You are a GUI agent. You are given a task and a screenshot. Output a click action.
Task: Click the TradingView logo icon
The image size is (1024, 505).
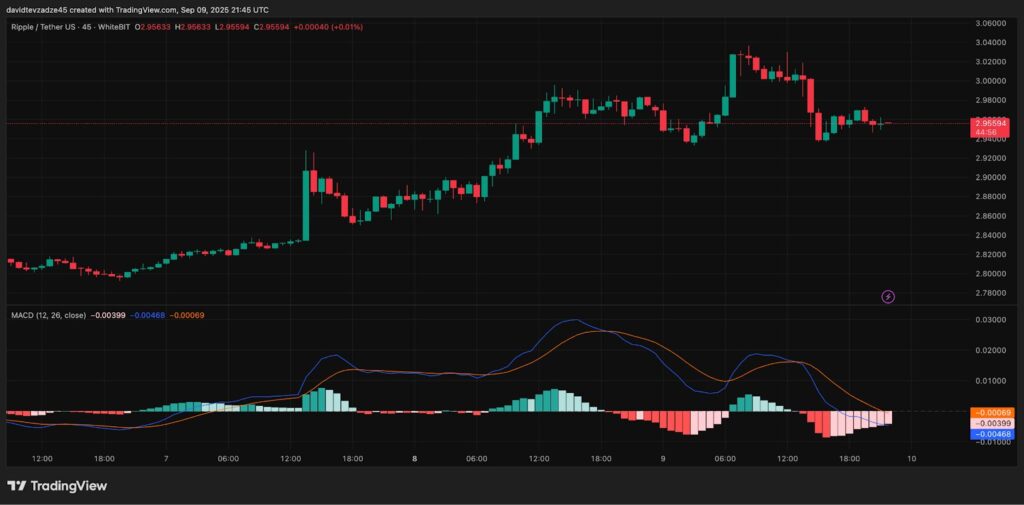17,486
